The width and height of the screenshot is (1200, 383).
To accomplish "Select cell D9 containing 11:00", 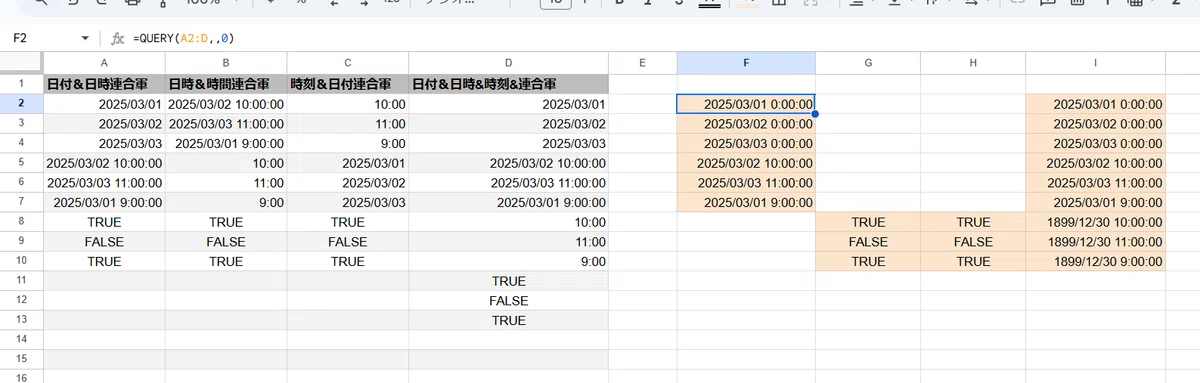I will 508,242.
